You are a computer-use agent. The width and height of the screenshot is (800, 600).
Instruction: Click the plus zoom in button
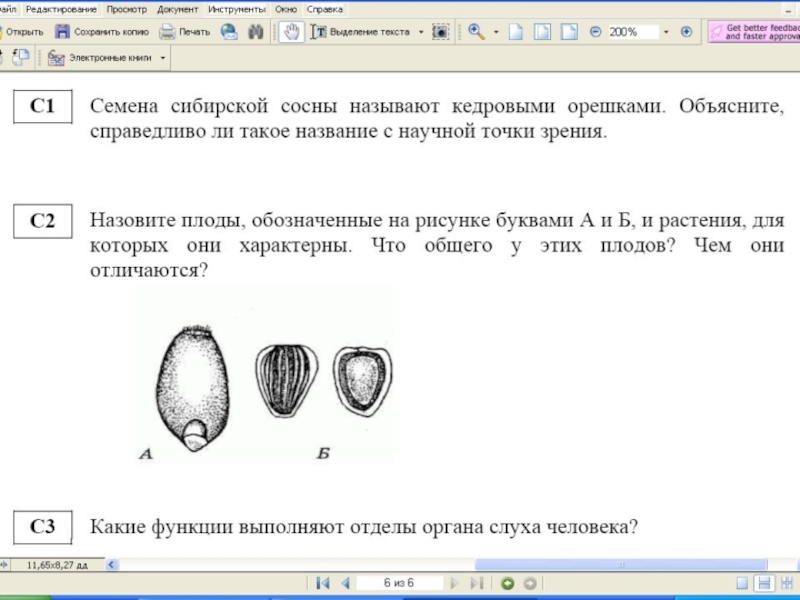[x=686, y=32]
